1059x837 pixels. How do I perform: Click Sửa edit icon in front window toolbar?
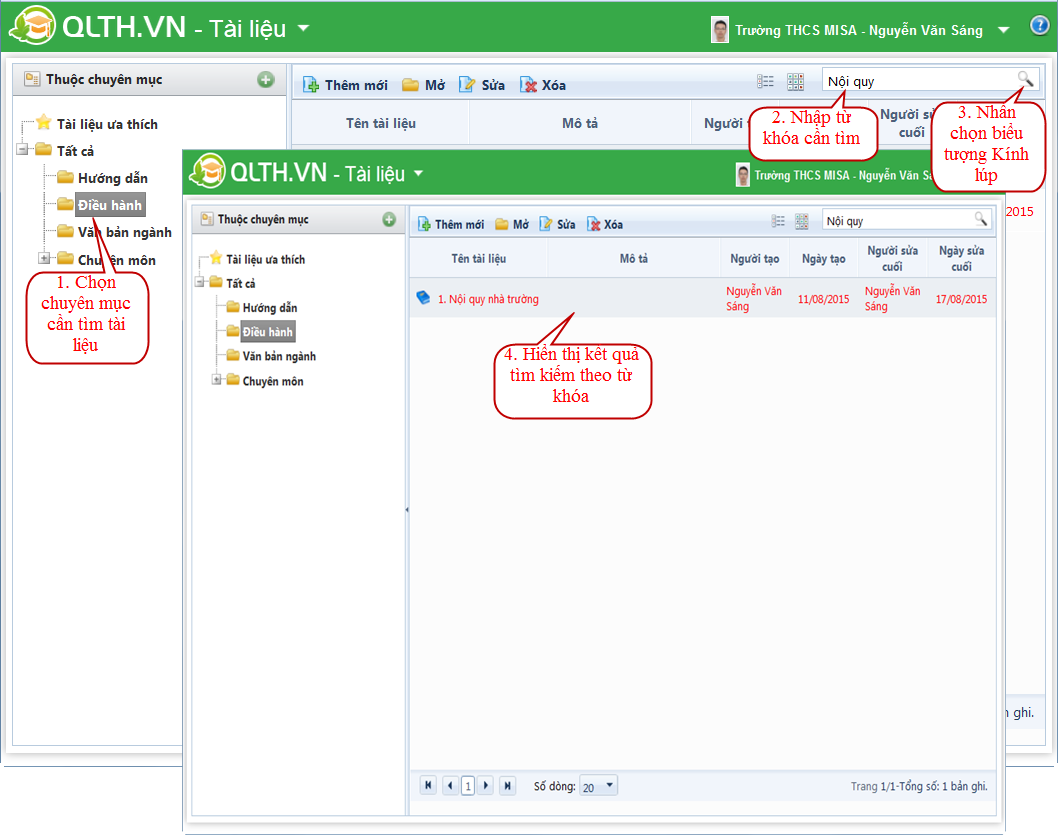(x=546, y=225)
